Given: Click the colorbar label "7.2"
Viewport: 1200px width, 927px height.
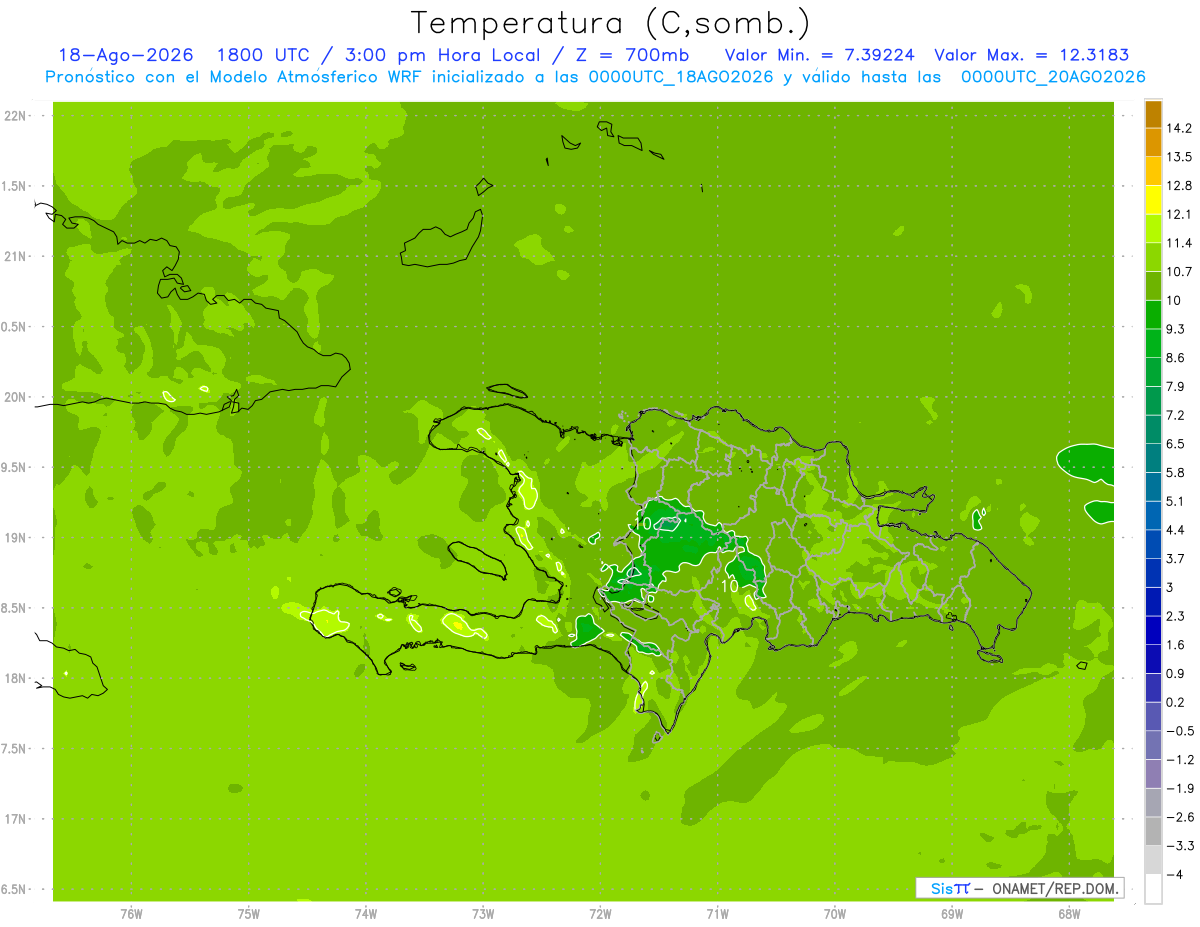Looking at the screenshot, I should [1176, 415].
